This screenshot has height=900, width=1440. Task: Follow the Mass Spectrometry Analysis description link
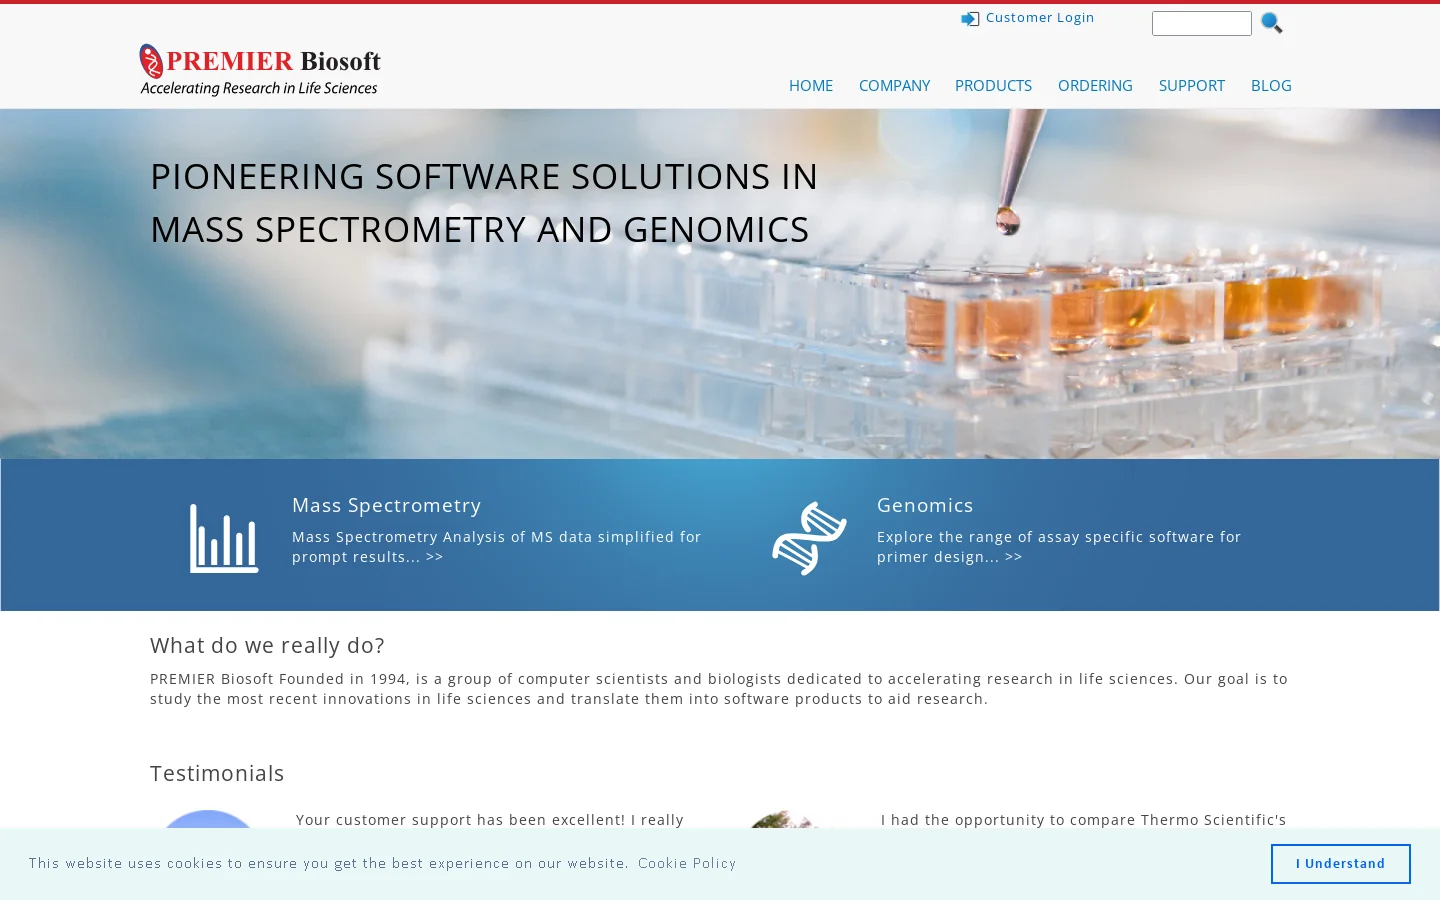pyautogui.click(x=497, y=547)
